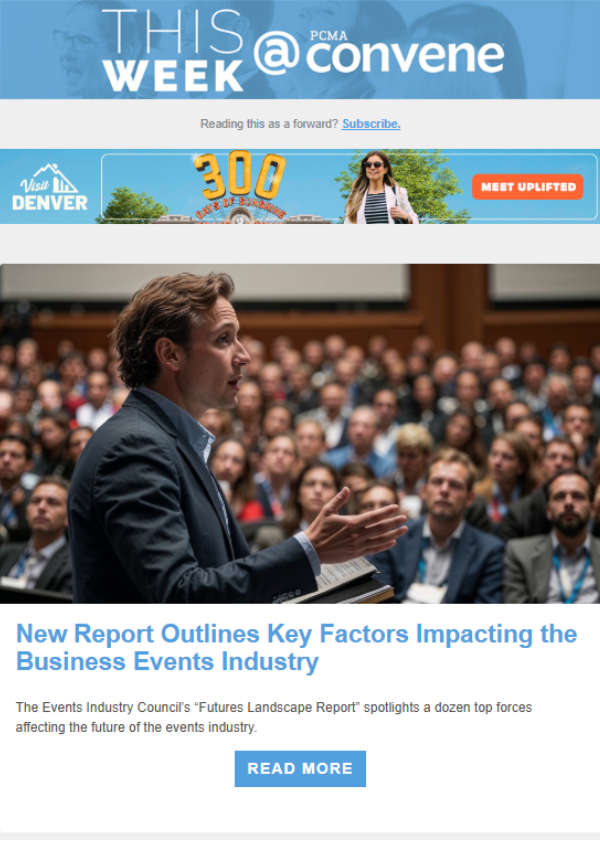Viewport: 600px width, 849px height.
Task: Click the Futures Landscape Report summary paragraph
Action: click(x=274, y=717)
